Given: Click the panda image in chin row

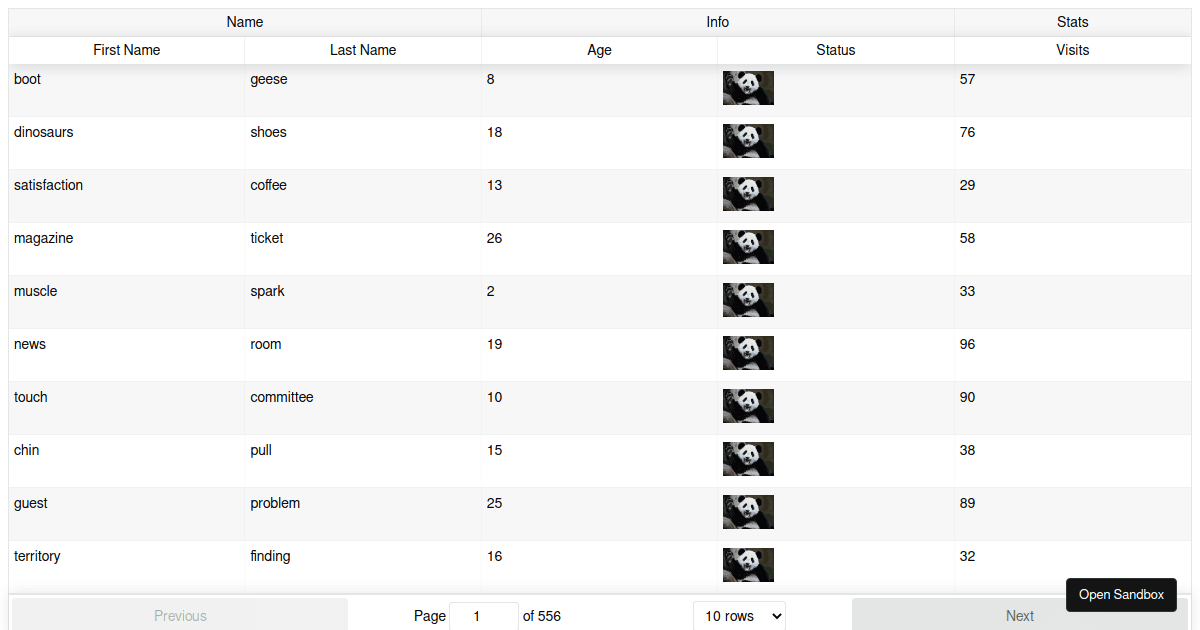Looking at the screenshot, I should coord(748,459).
